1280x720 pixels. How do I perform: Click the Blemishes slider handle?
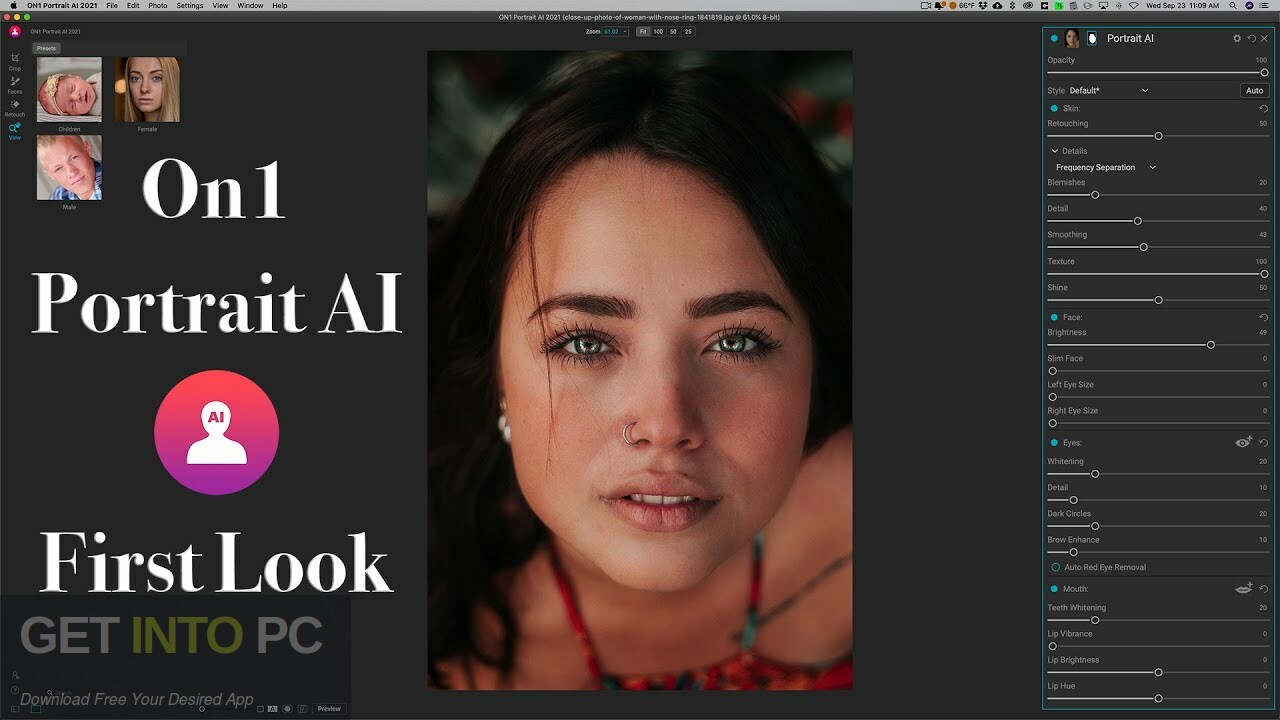click(x=1095, y=195)
